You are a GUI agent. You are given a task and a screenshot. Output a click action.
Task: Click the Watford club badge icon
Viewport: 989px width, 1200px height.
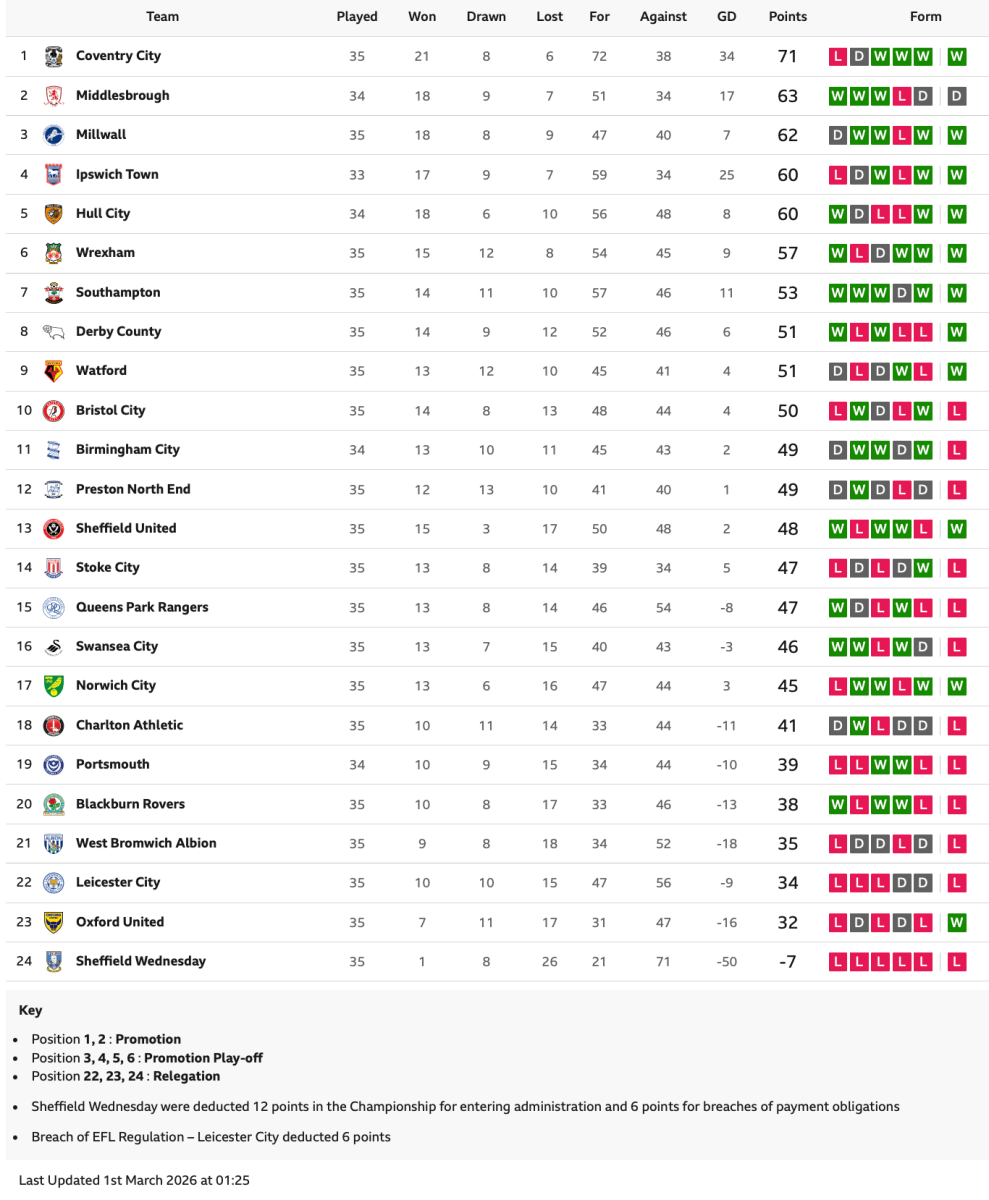[x=54, y=371]
